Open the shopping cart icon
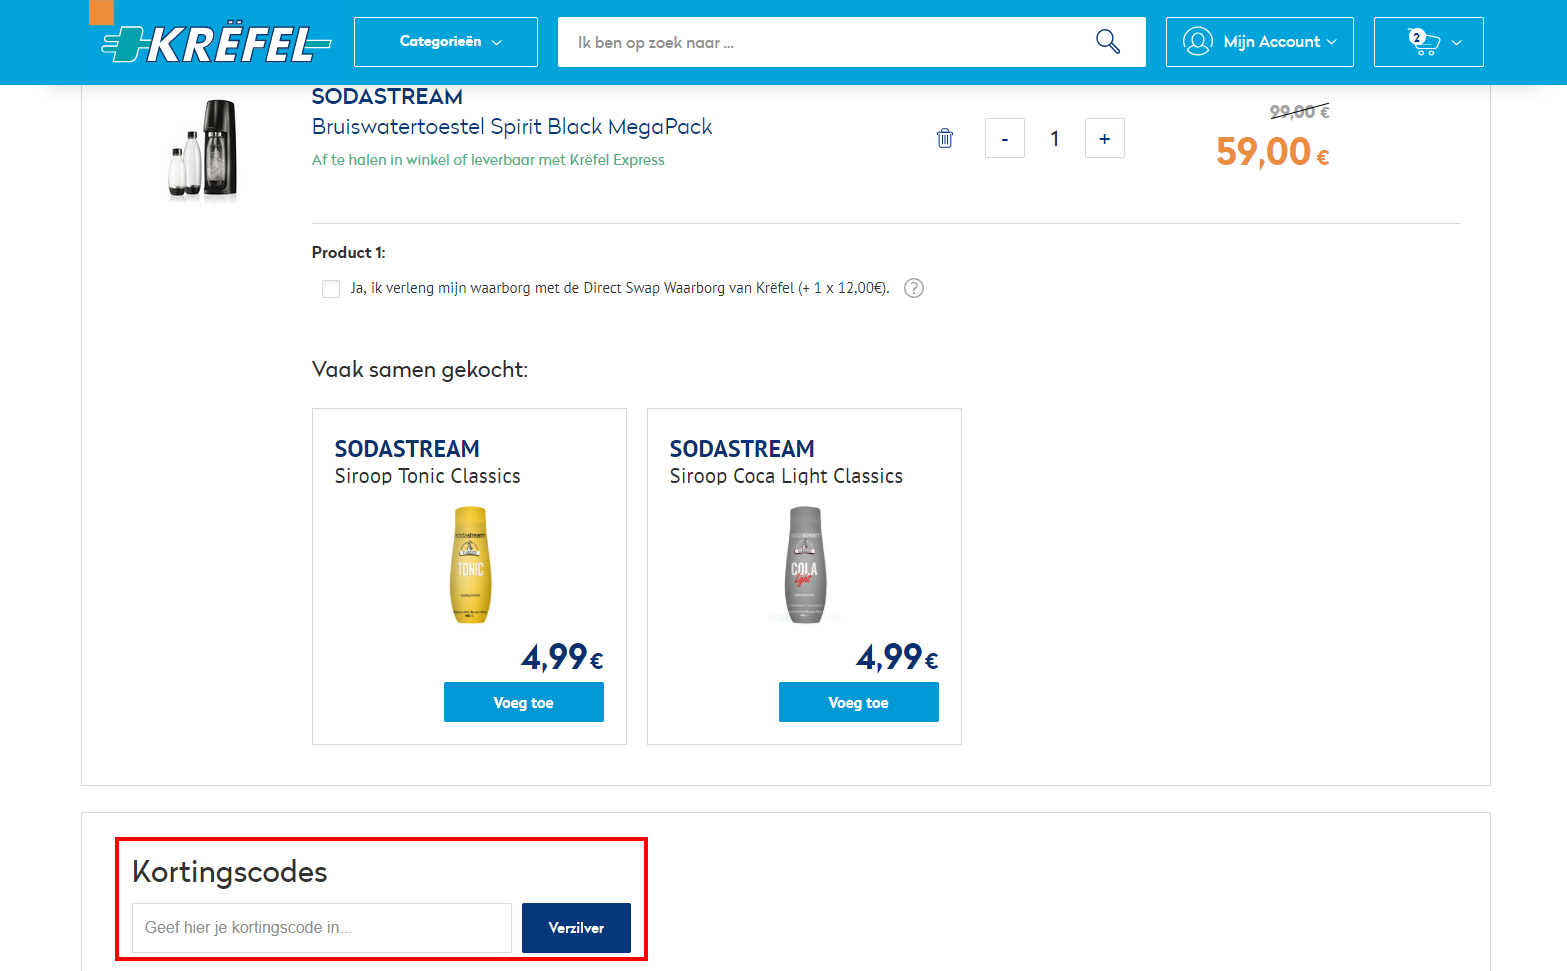 coord(1423,42)
